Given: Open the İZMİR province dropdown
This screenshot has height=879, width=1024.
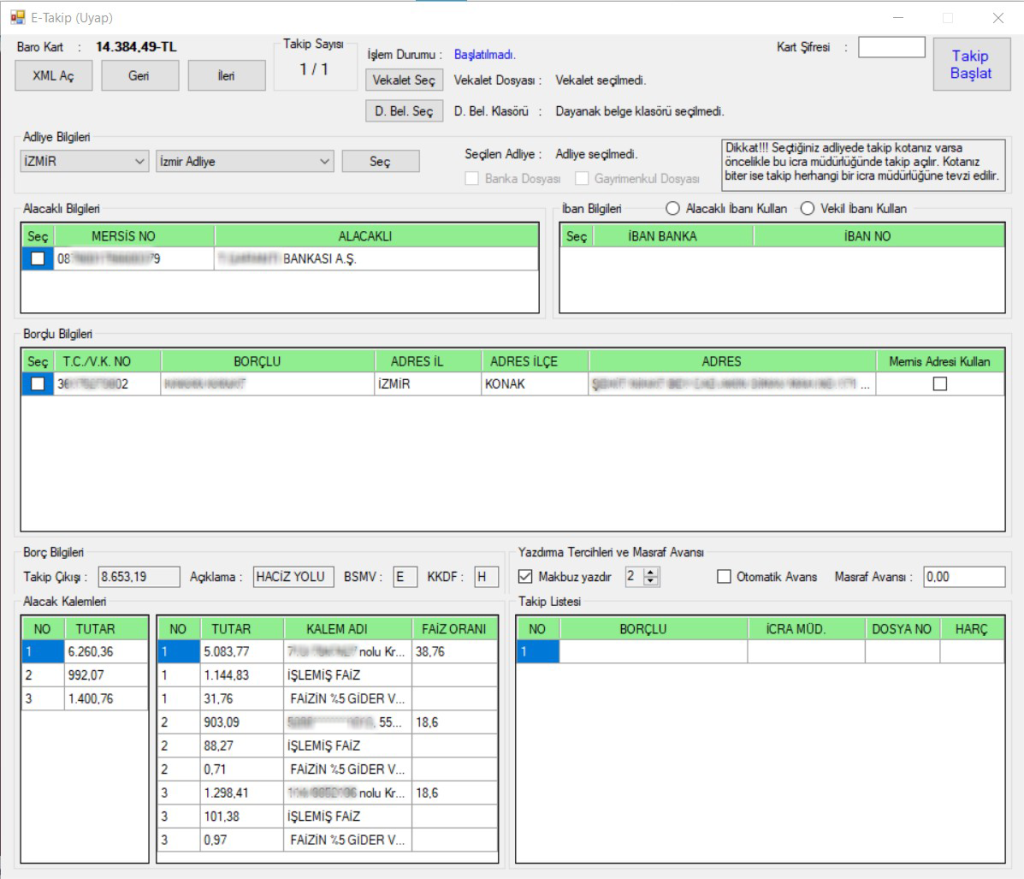Looking at the screenshot, I should [x=85, y=161].
